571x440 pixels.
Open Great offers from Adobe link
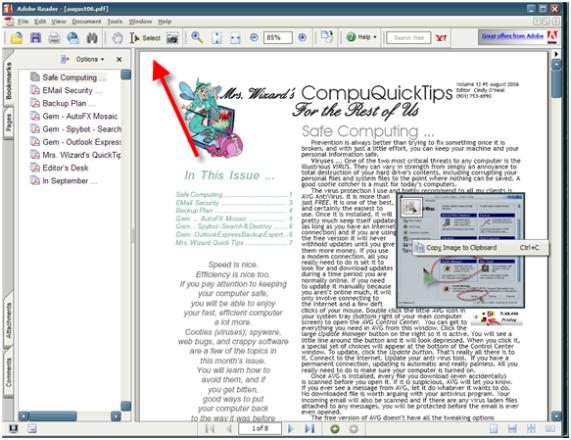(x=512, y=36)
